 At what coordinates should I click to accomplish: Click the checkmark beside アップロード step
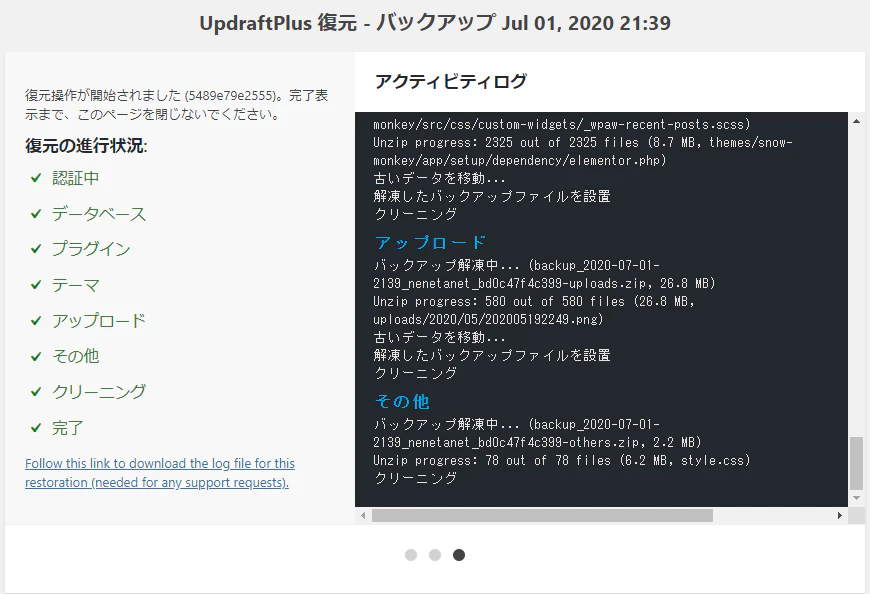point(36,321)
